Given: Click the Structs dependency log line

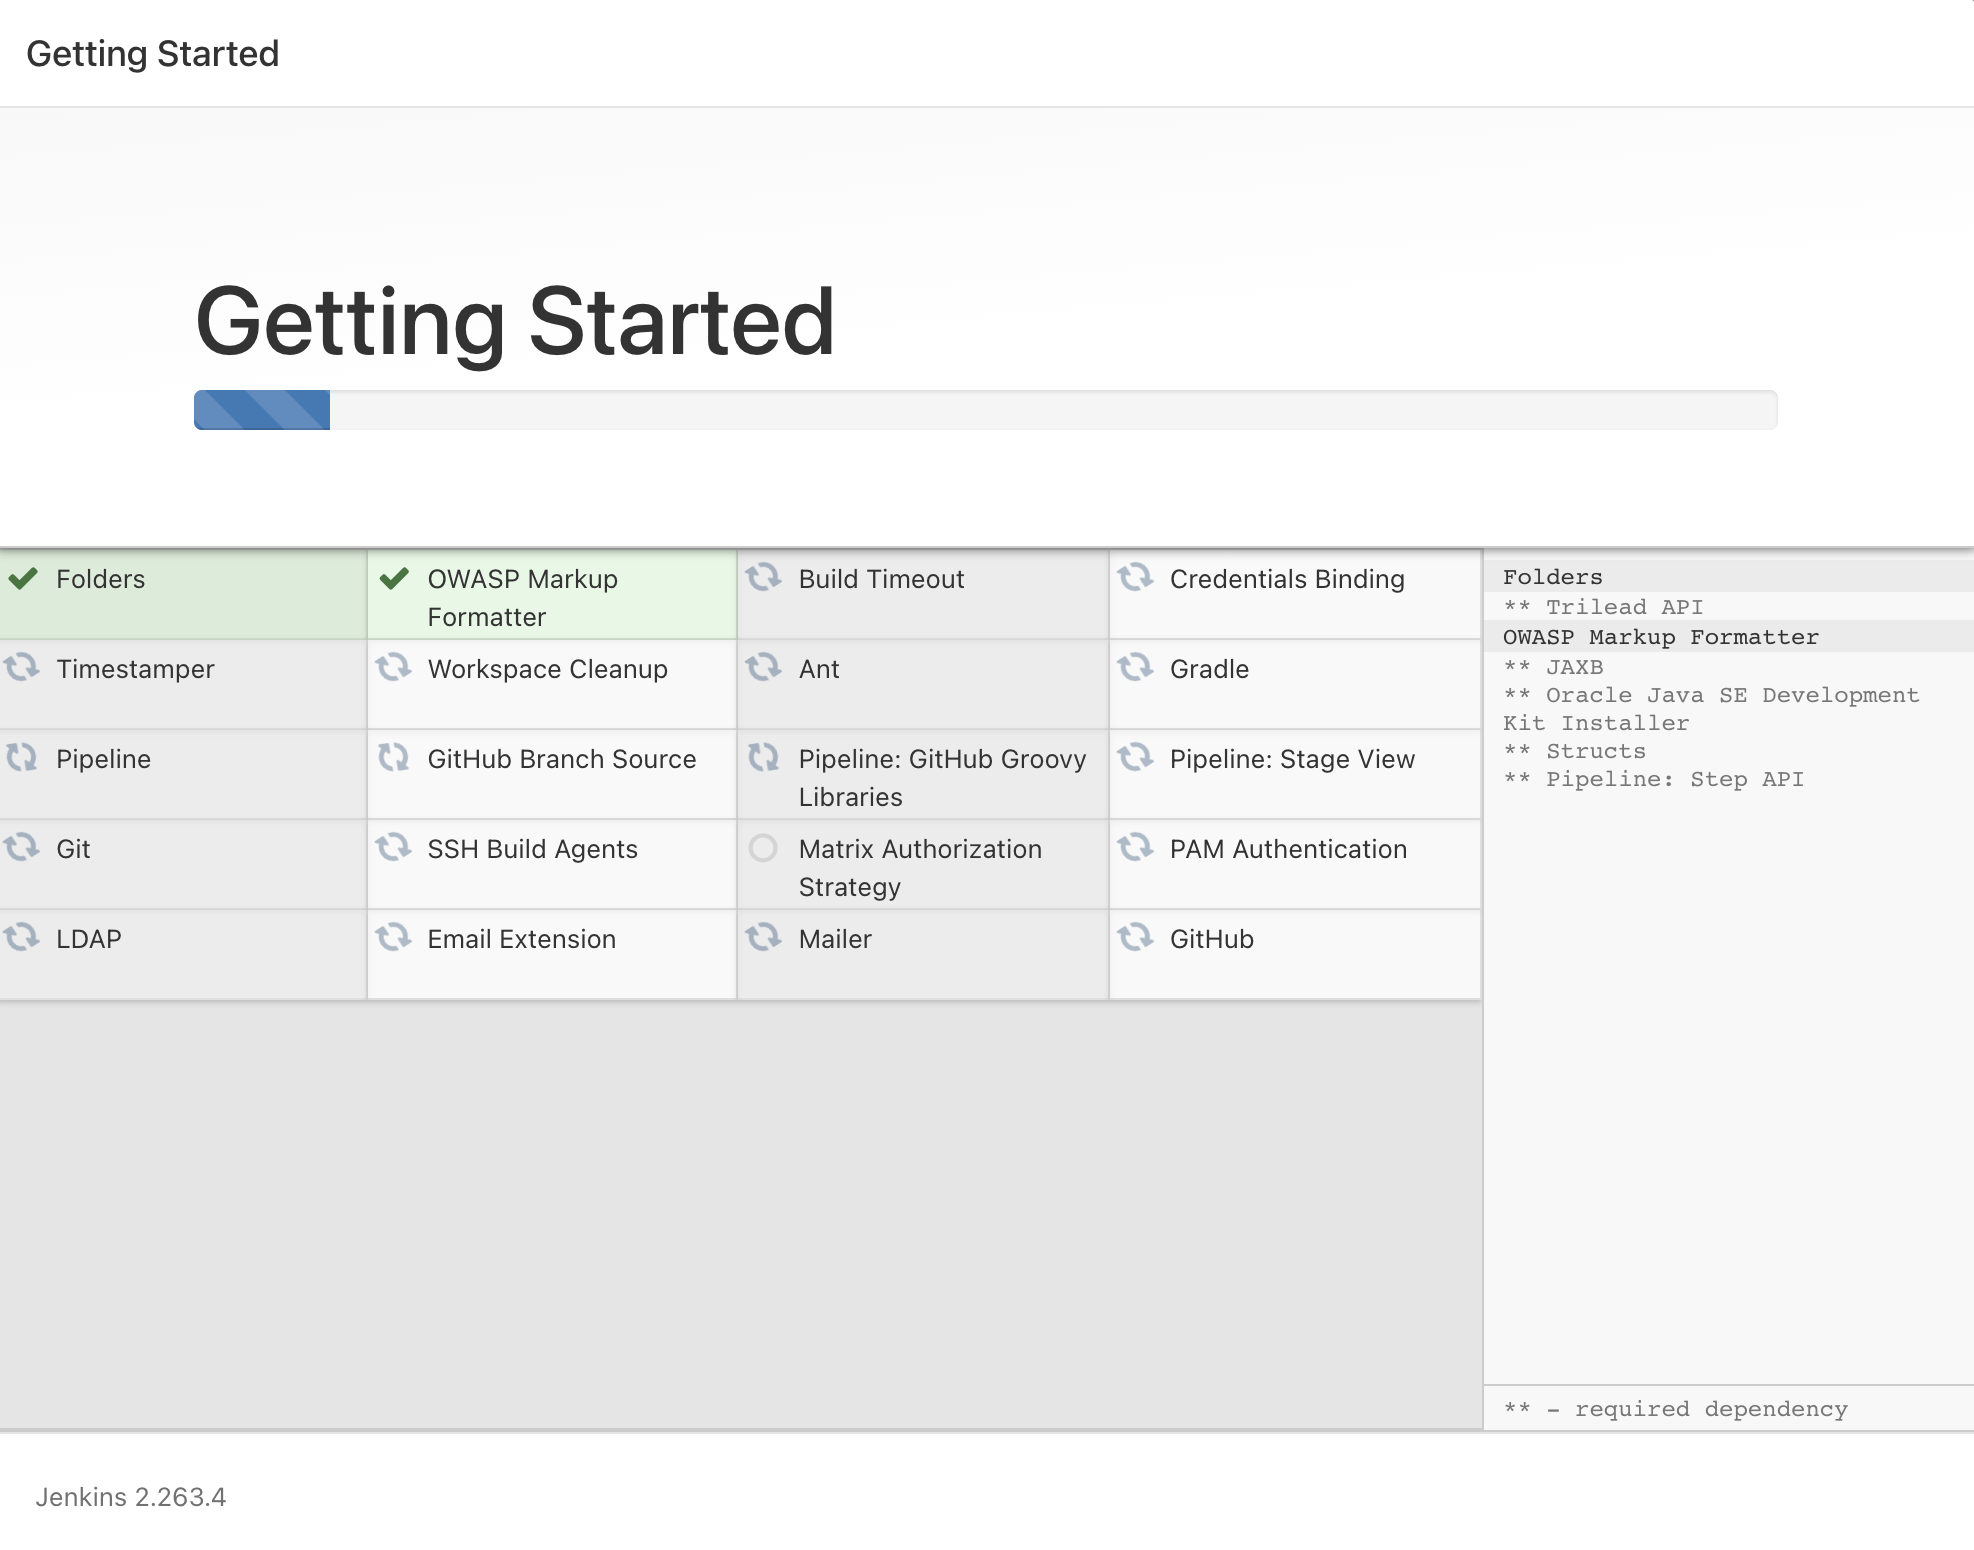Looking at the screenshot, I should point(1574,751).
